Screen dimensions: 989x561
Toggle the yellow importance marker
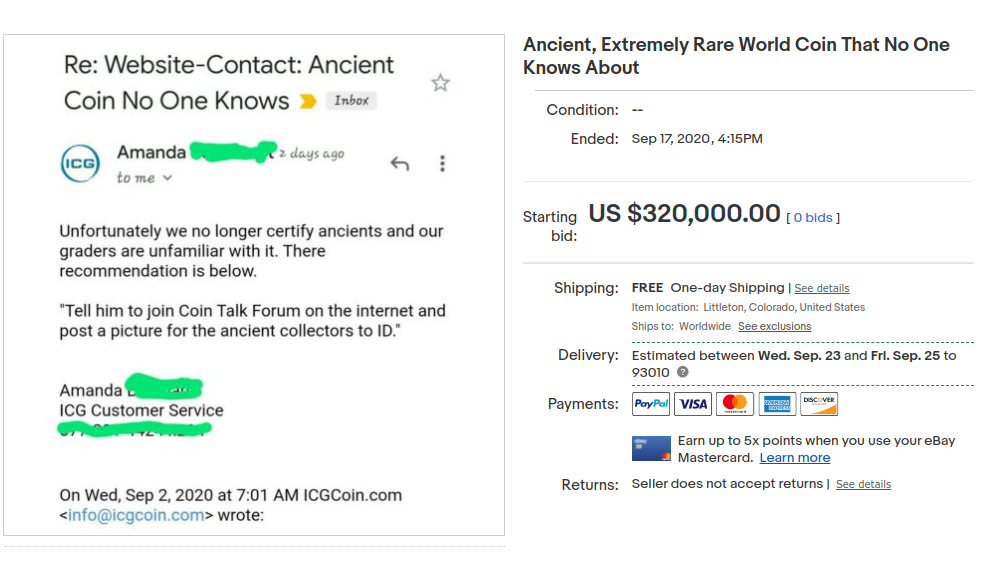pos(308,101)
